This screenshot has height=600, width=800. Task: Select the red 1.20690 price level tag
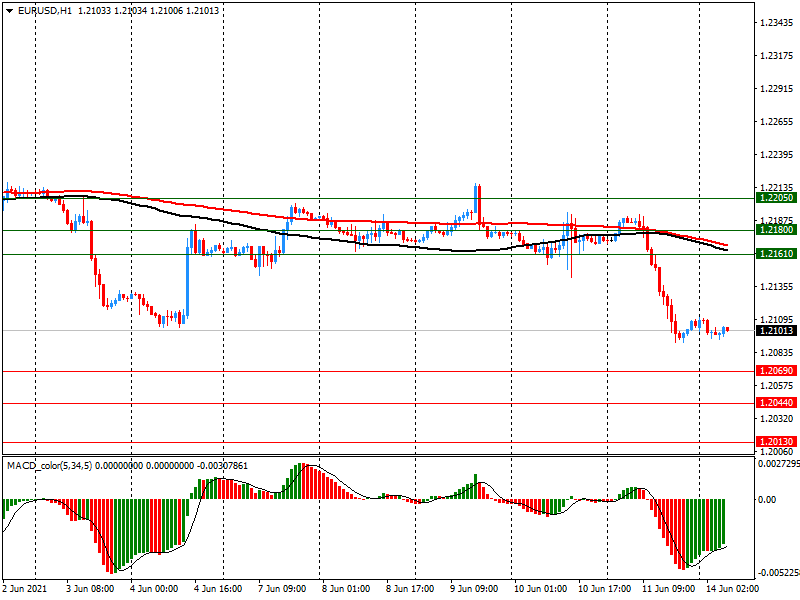[x=776, y=371]
